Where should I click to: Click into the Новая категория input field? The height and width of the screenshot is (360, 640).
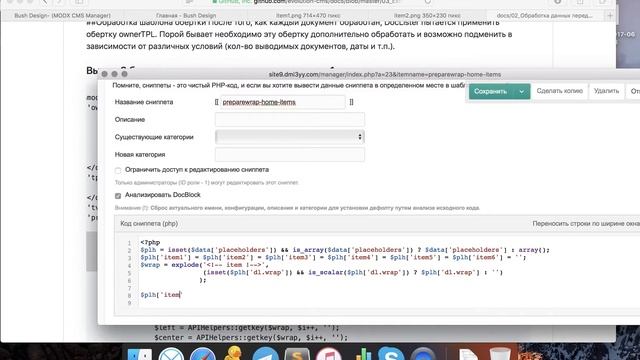click(x=289, y=155)
